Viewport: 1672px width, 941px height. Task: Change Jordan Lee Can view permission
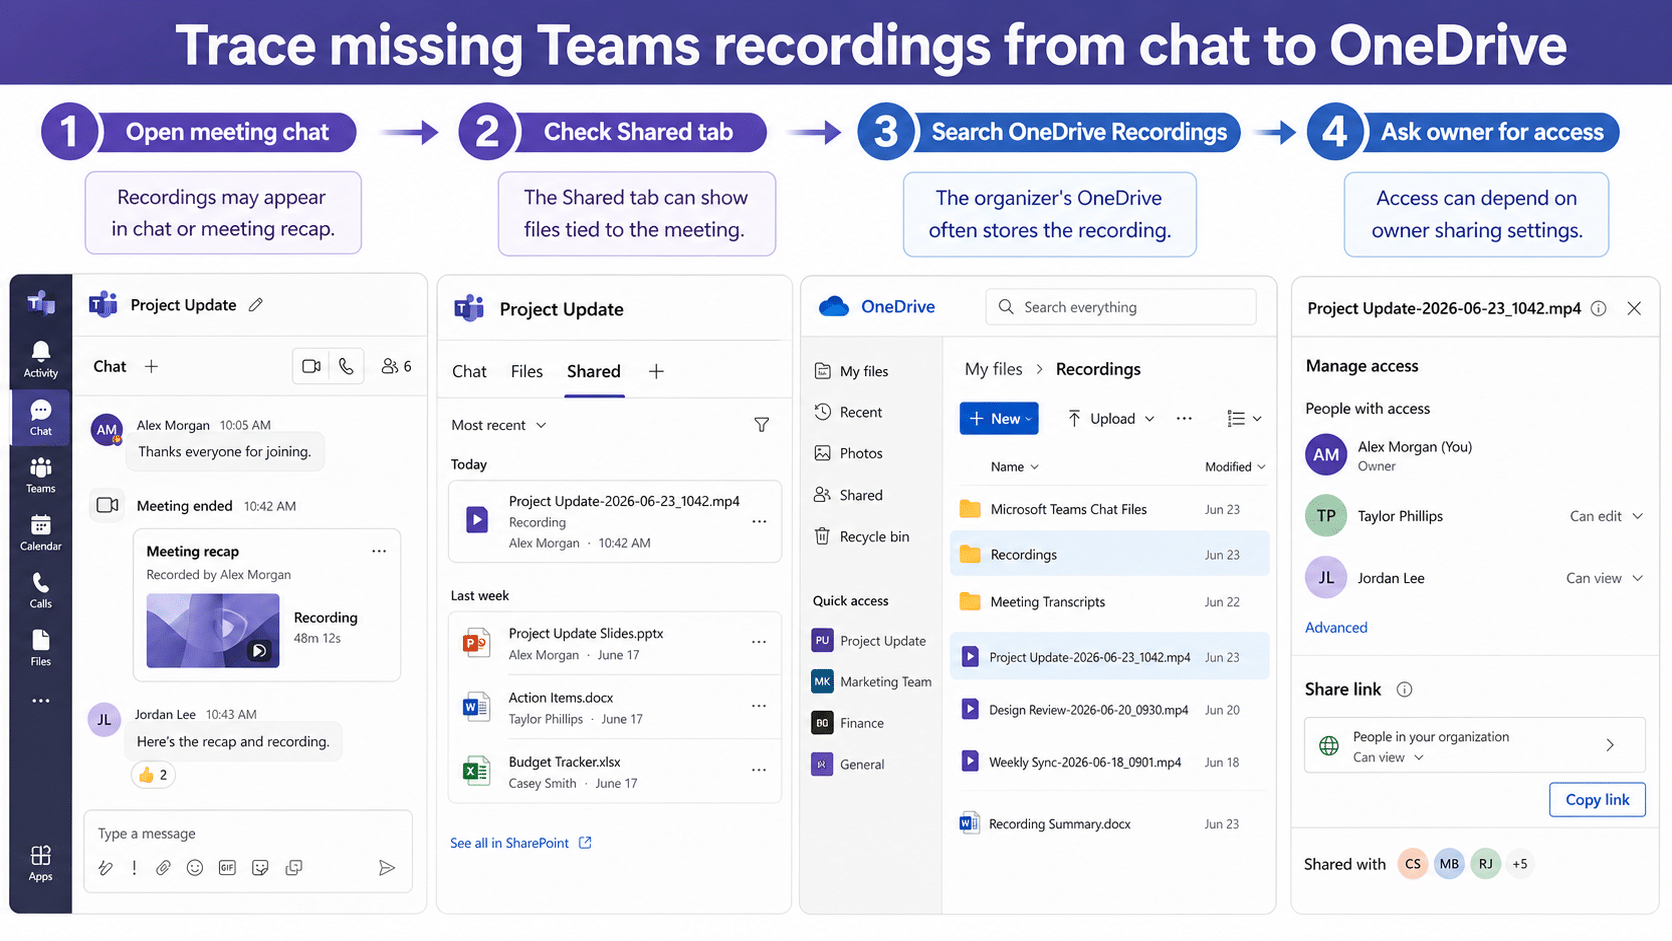(x=1604, y=578)
